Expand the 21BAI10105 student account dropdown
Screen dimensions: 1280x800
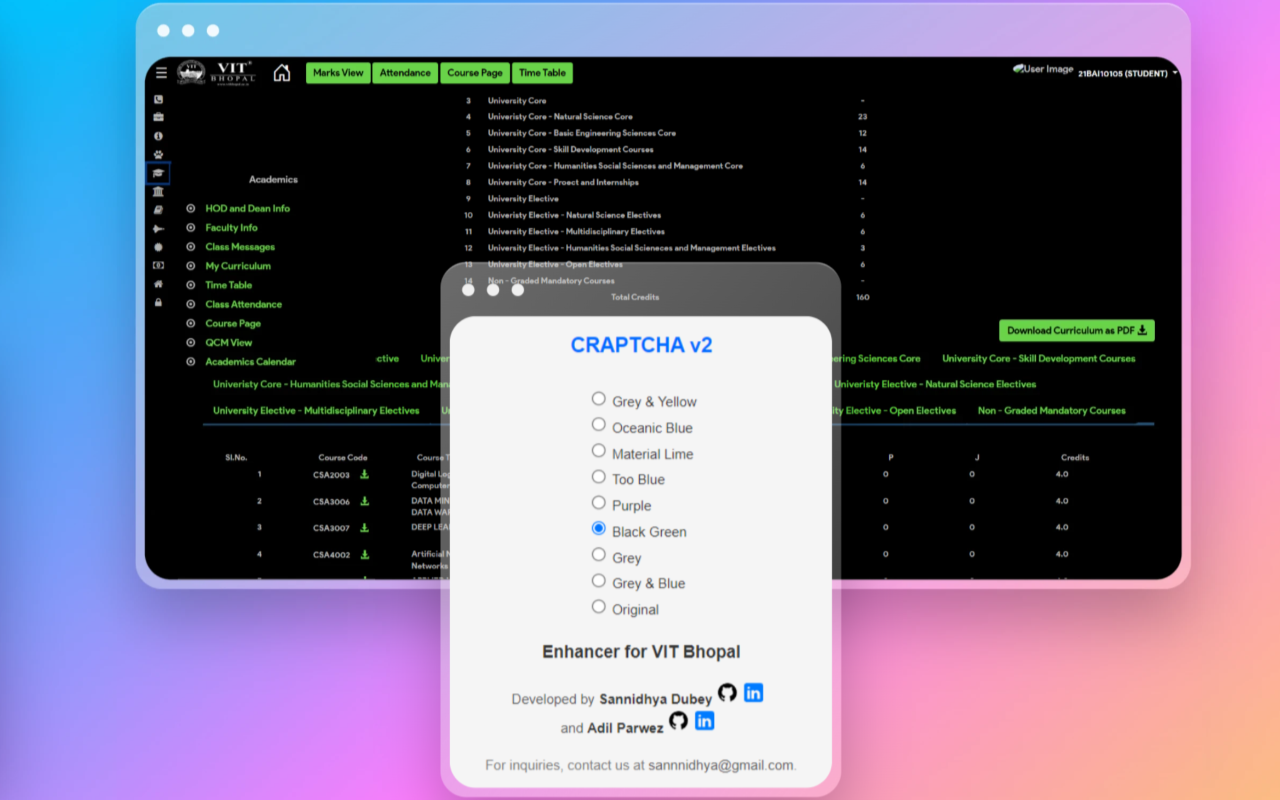click(x=1124, y=73)
